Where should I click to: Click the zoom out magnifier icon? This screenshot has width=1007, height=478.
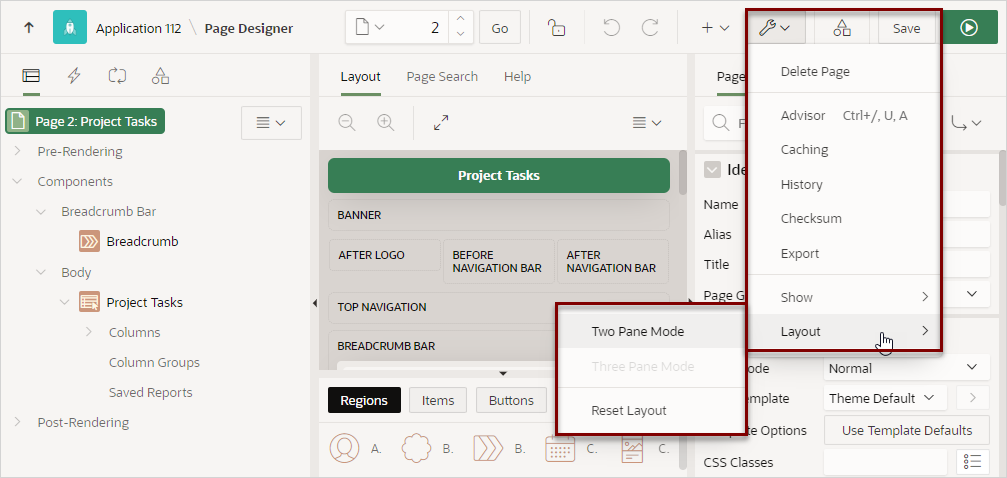tap(347, 123)
